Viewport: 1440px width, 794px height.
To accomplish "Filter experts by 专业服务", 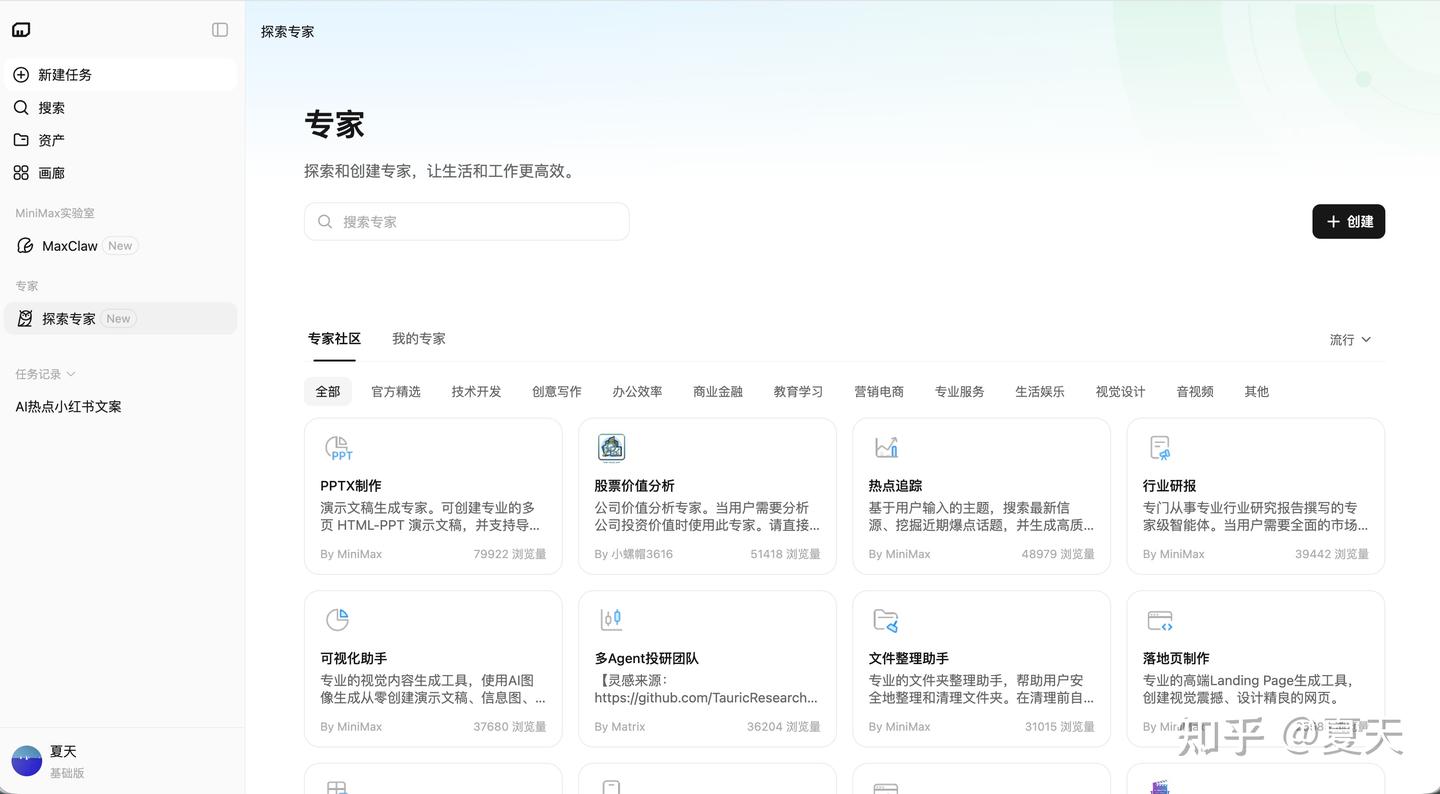I will 959,392.
